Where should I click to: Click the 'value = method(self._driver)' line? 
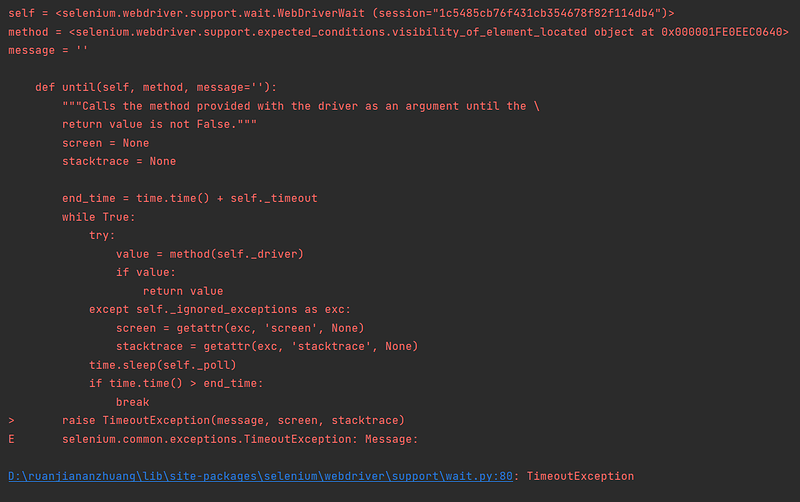click(x=210, y=254)
